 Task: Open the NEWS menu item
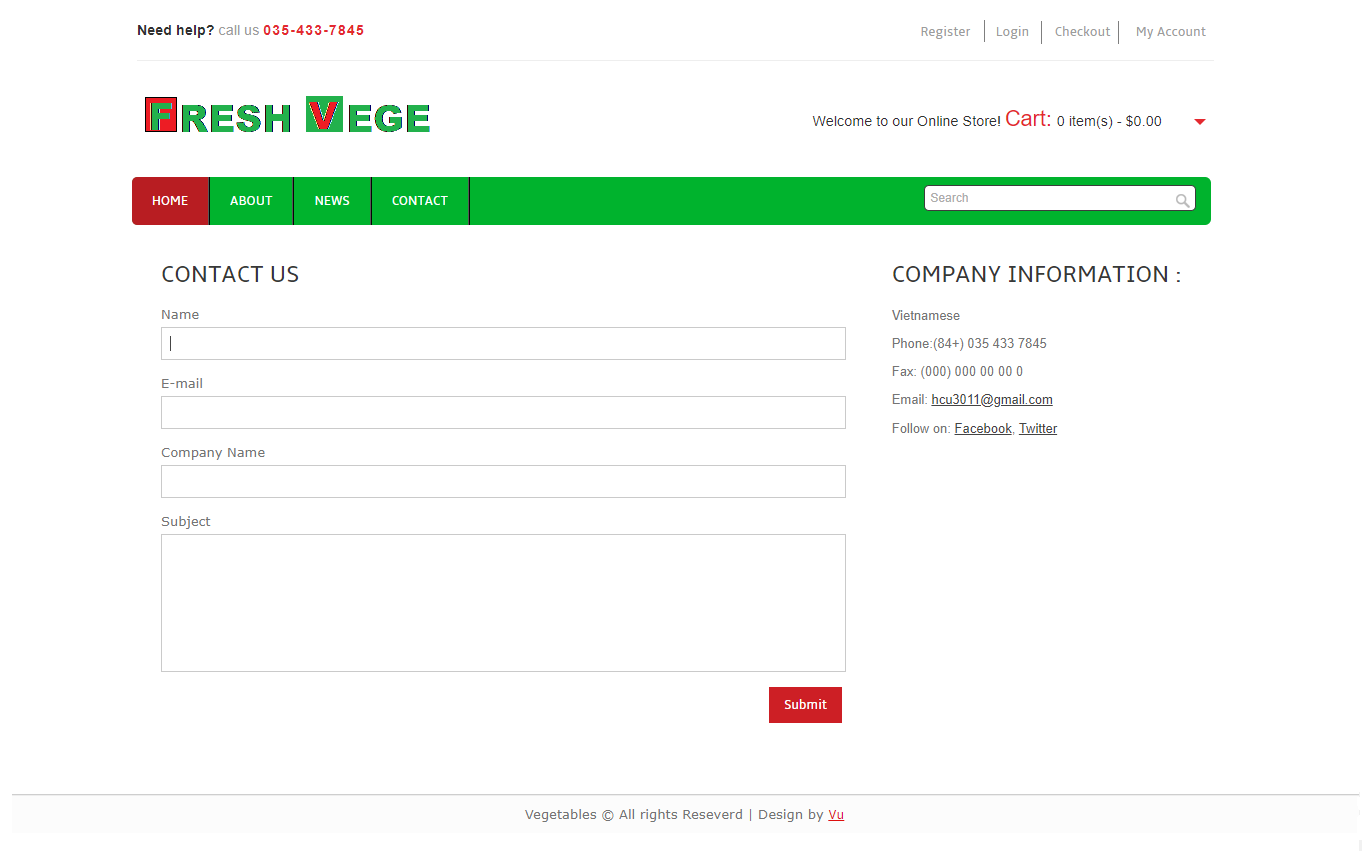332,201
